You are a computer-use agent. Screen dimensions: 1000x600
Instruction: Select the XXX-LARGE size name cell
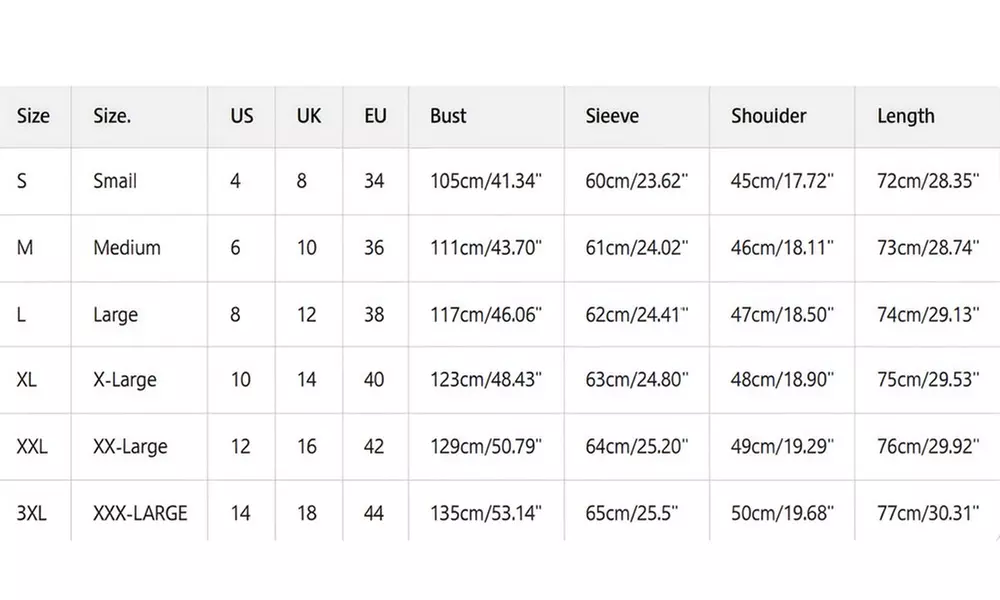(140, 513)
